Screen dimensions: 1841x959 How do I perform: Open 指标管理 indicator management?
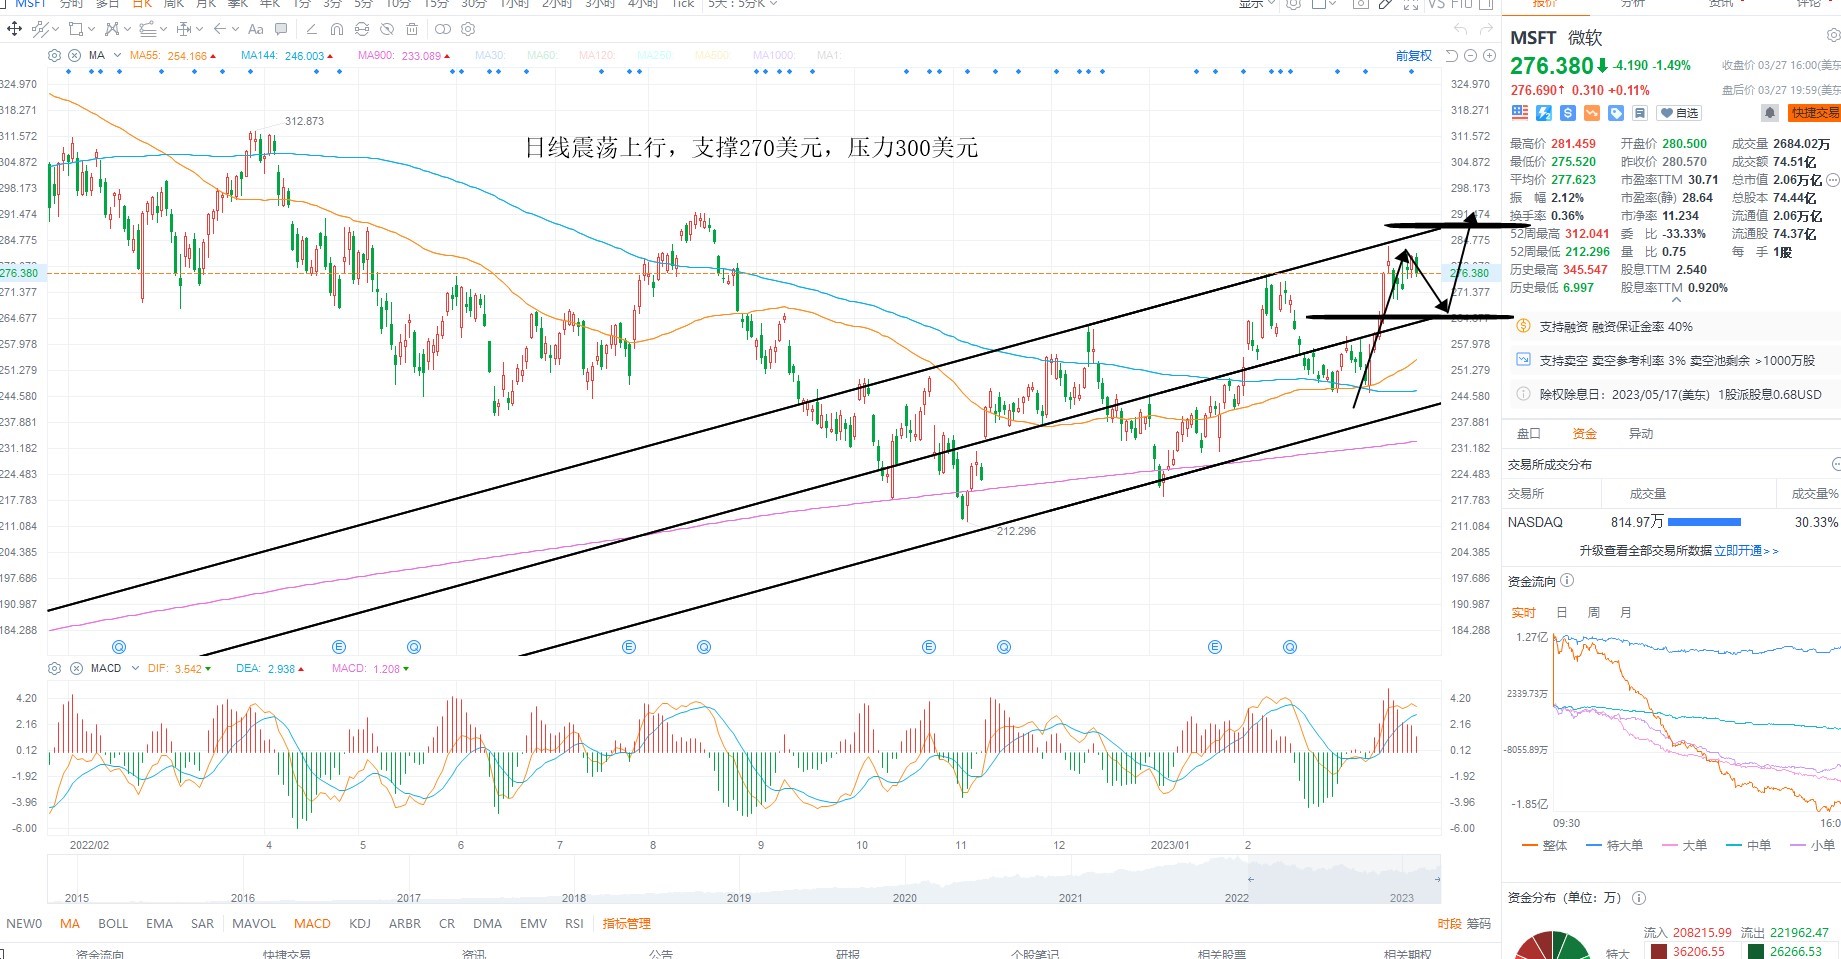(626, 924)
